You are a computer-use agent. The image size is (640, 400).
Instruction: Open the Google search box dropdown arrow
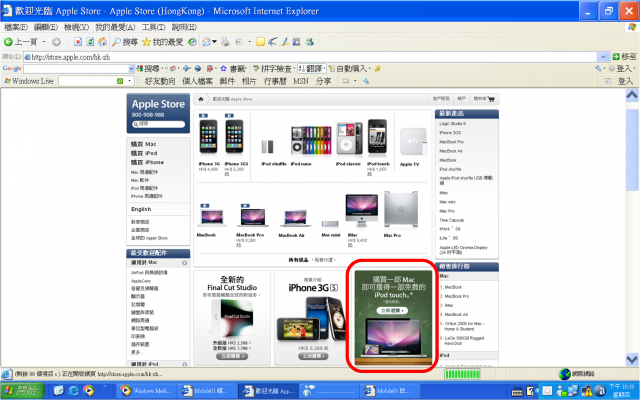click(131, 69)
